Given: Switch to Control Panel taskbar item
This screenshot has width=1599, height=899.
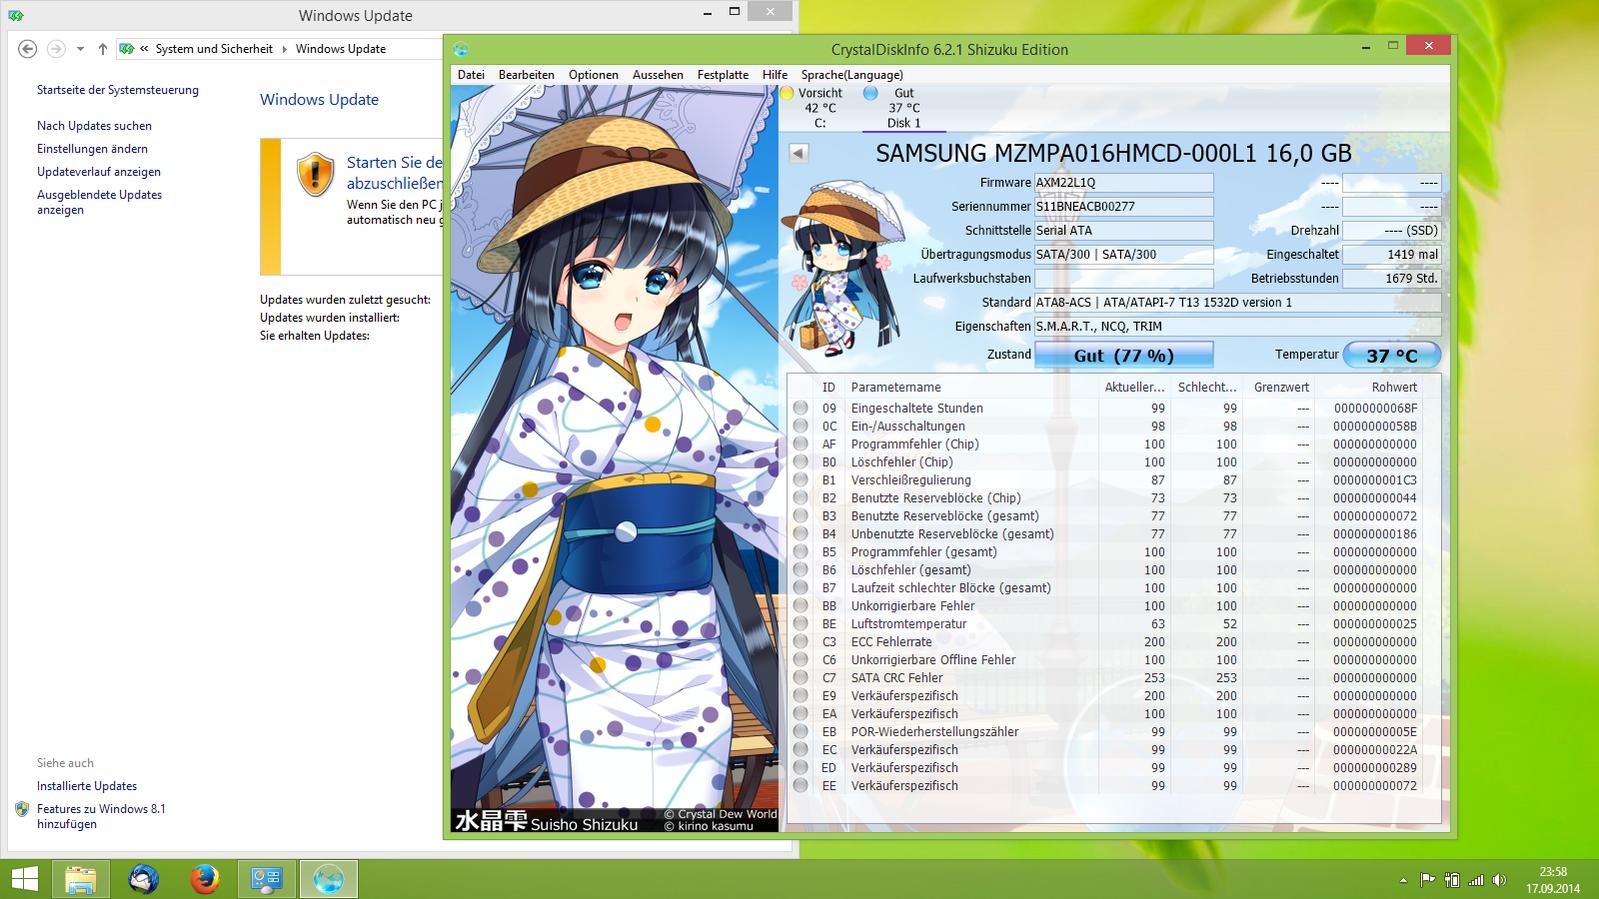Looking at the screenshot, I should (267, 879).
